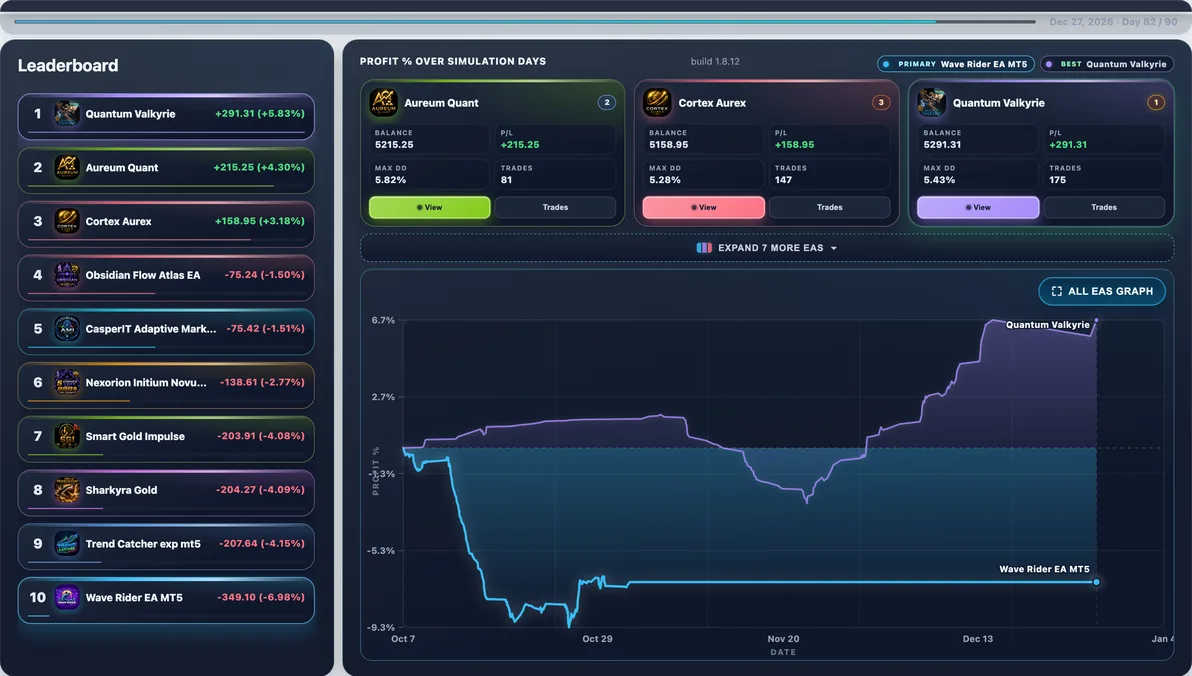Click rank badge 3 on Cortex Aurex card
This screenshot has height=676, width=1192.
click(x=881, y=103)
